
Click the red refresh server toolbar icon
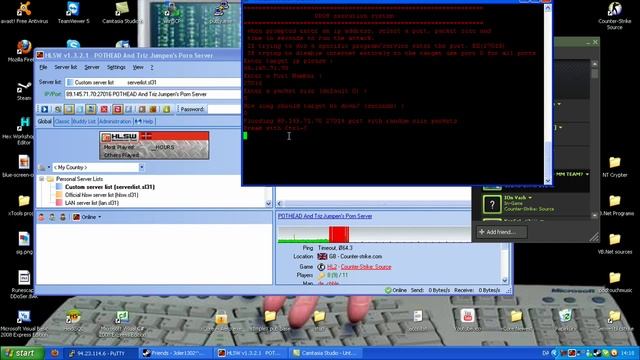click(x=118, y=109)
